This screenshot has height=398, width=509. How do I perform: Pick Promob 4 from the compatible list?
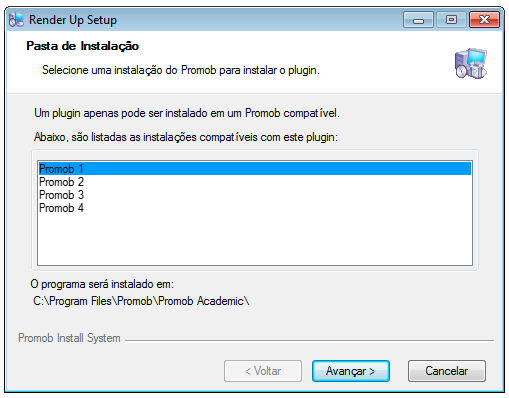tap(255, 208)
